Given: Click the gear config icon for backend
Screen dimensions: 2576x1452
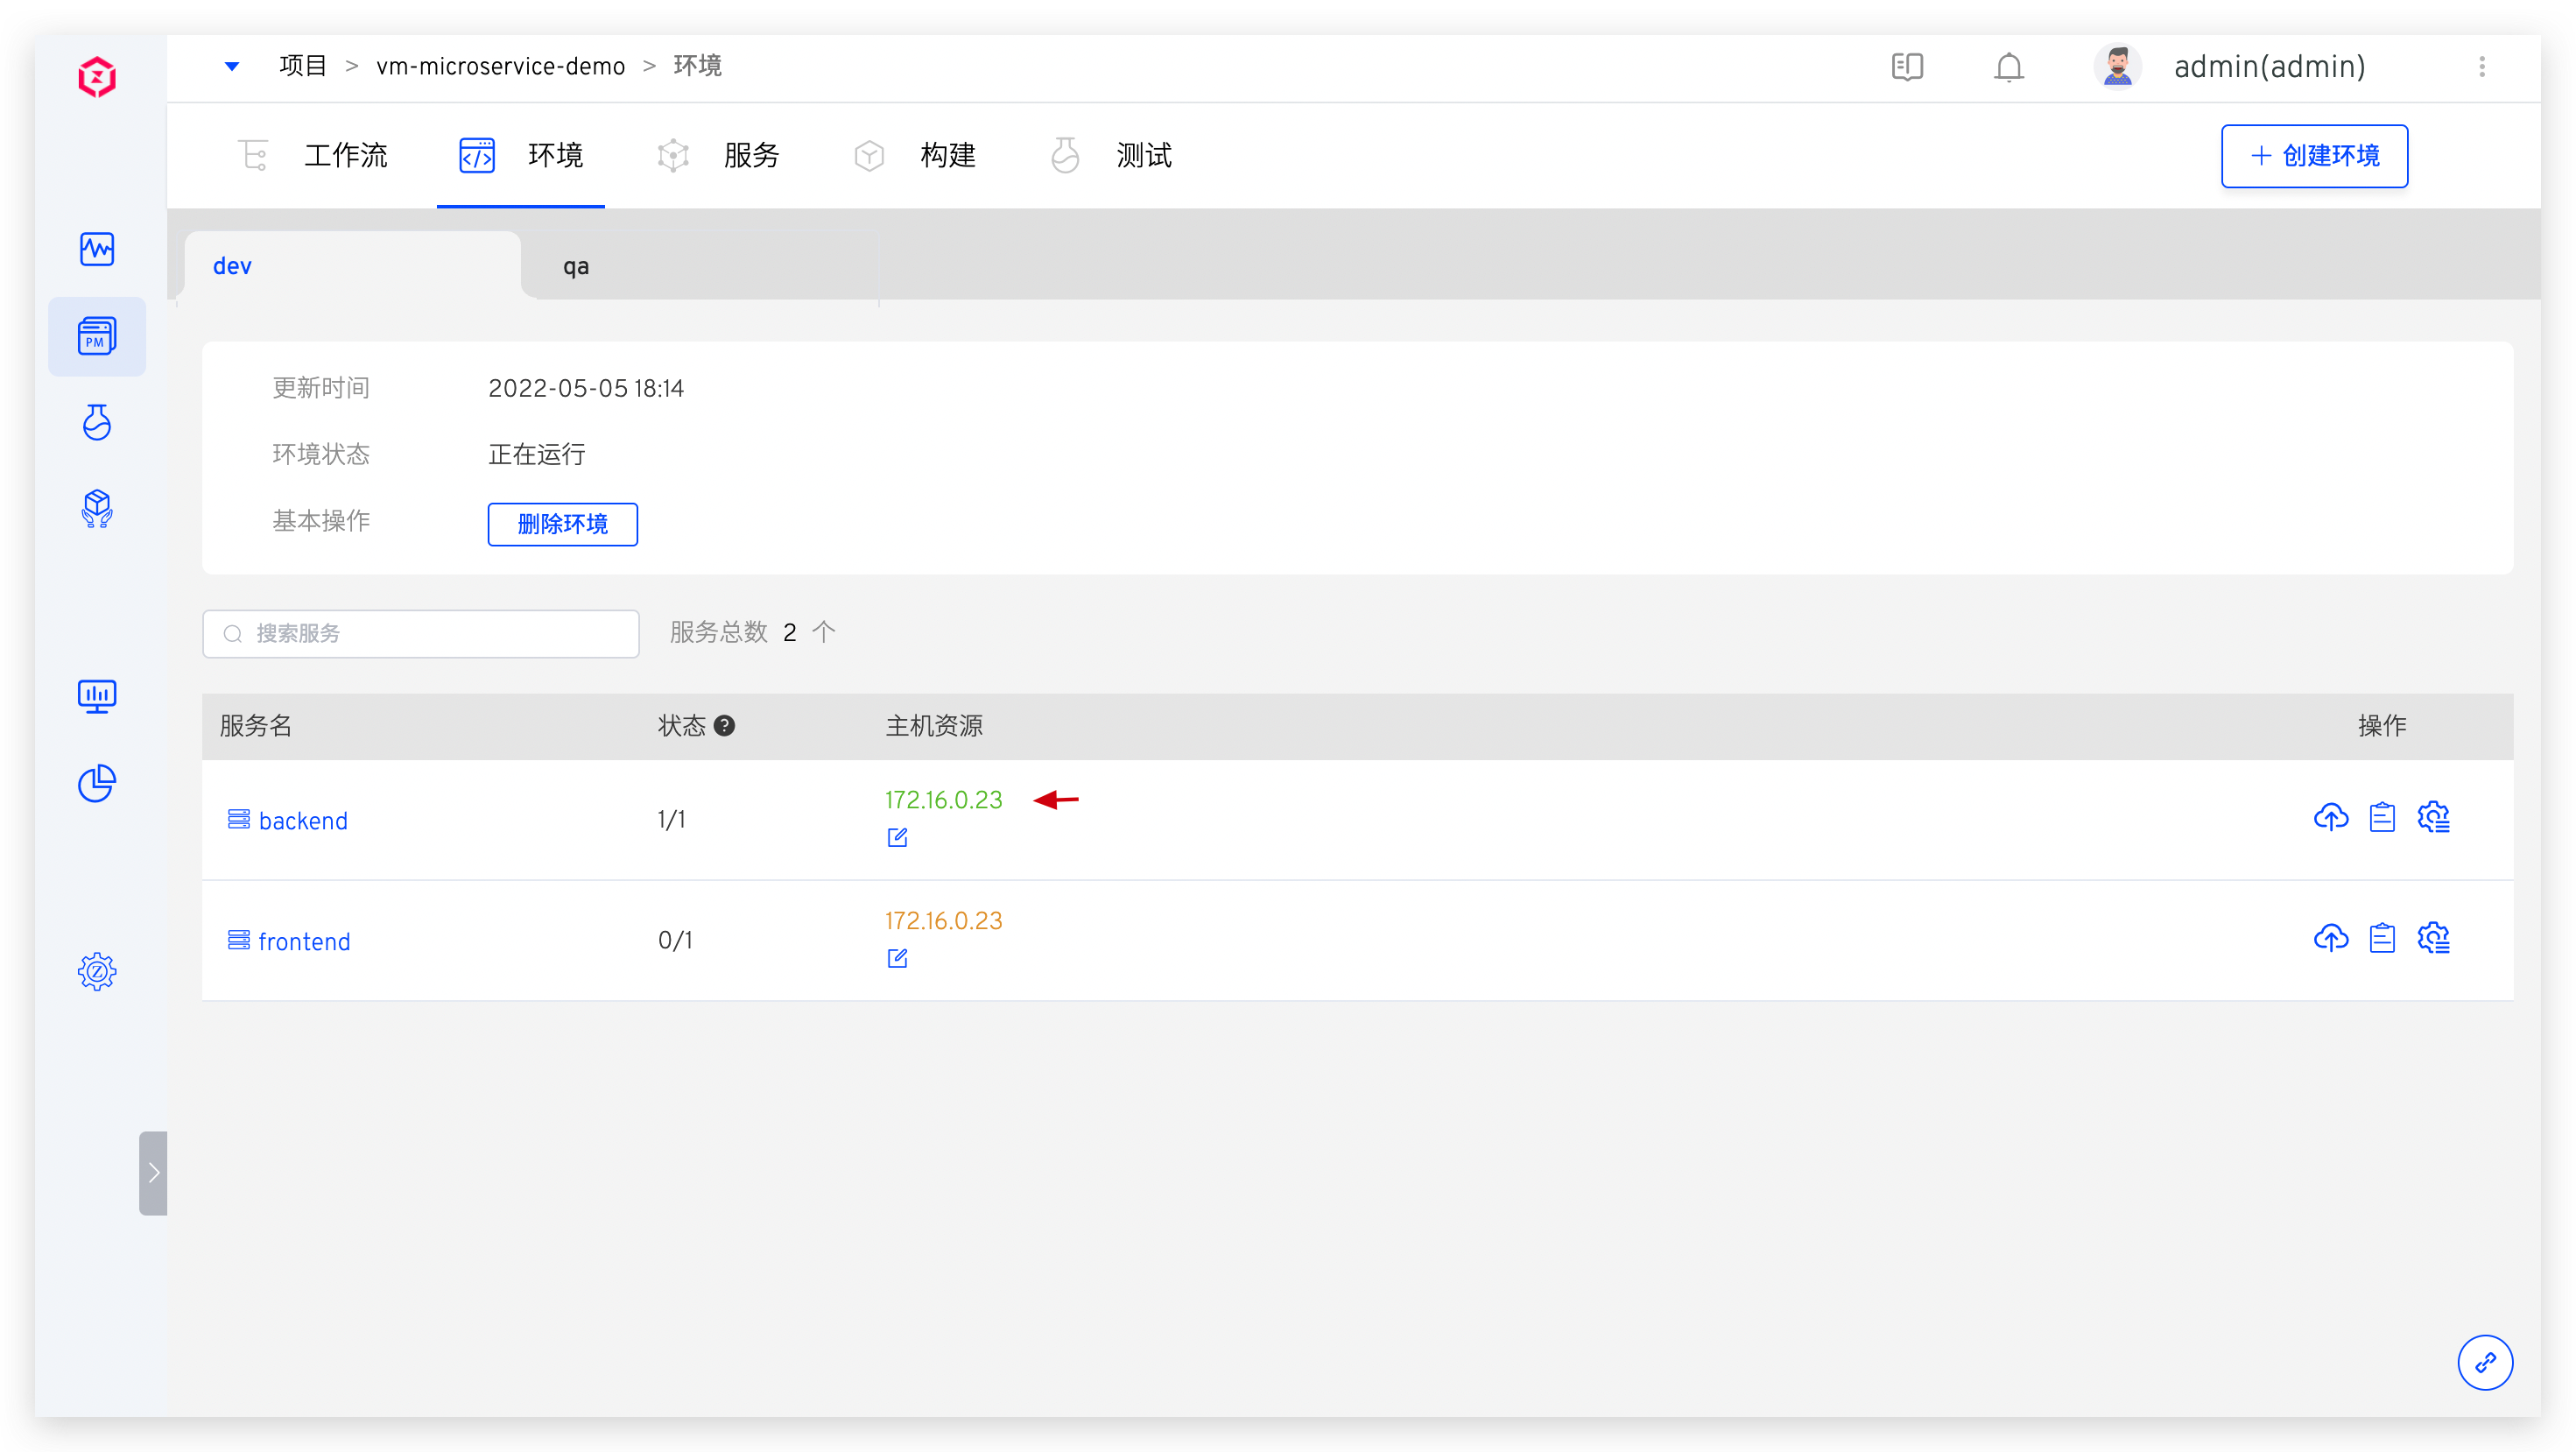Looking at the screenshot, I should click(2433, 817).
